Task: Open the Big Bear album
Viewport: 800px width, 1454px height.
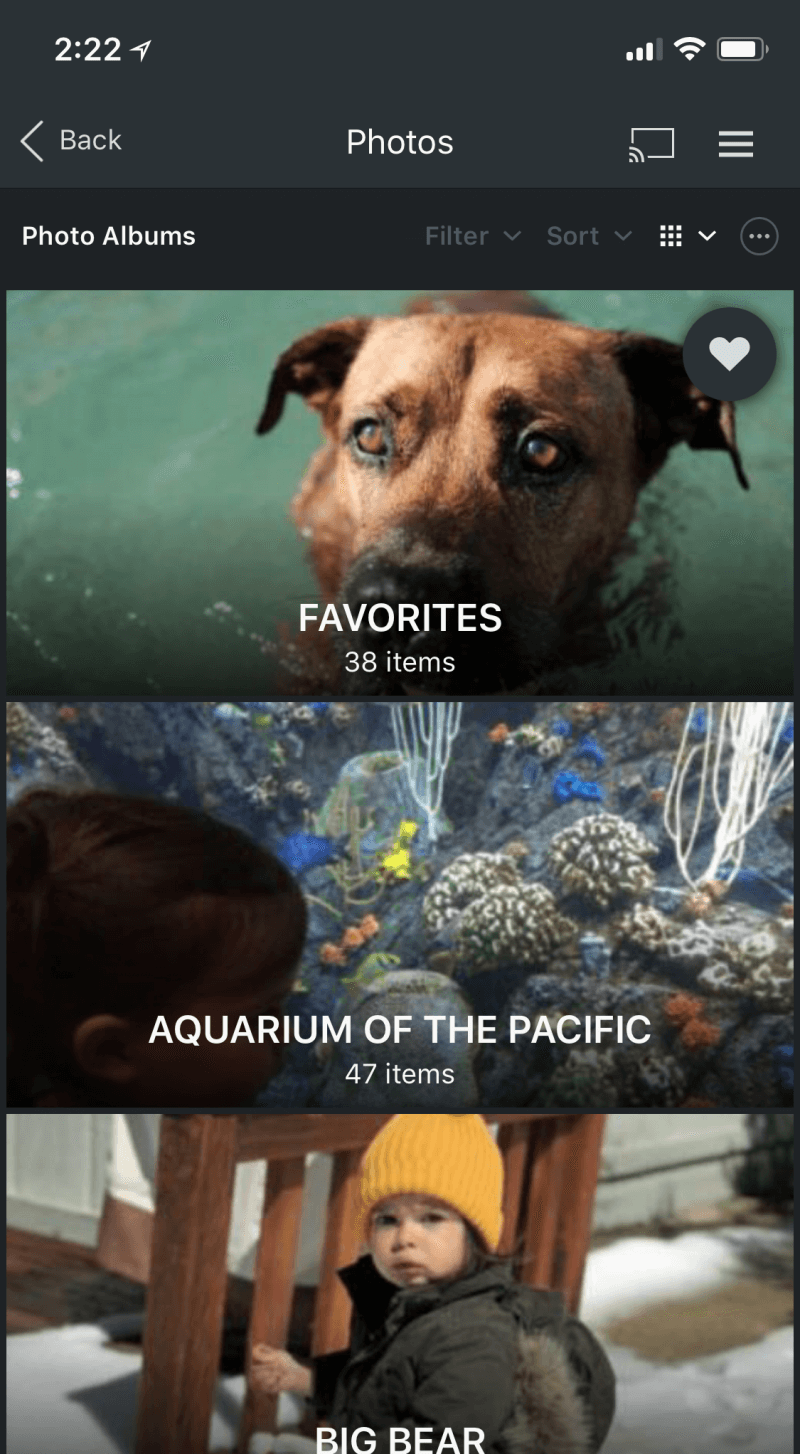Action: (x=400, y=1284)
